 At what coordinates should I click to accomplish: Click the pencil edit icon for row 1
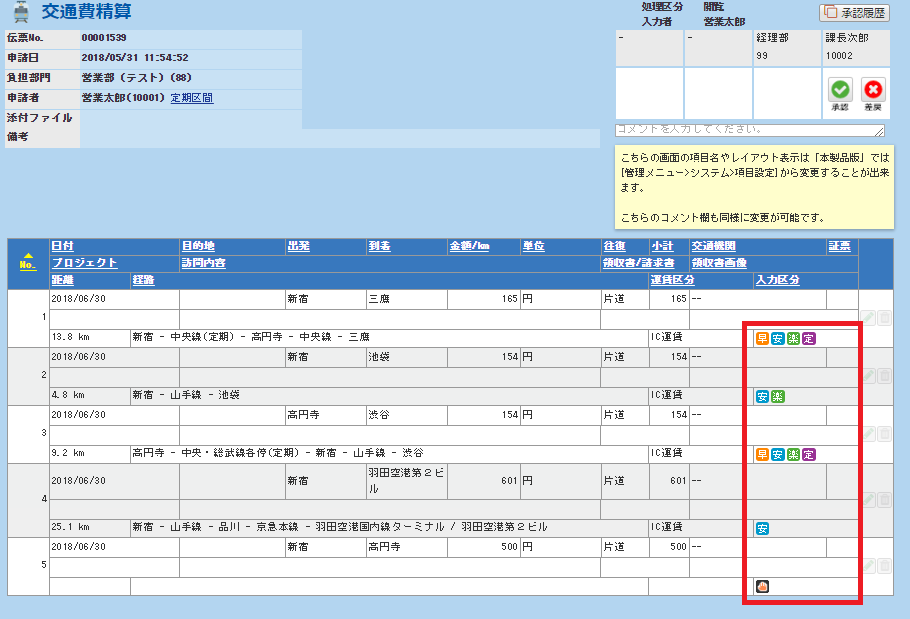coord(869,317)
